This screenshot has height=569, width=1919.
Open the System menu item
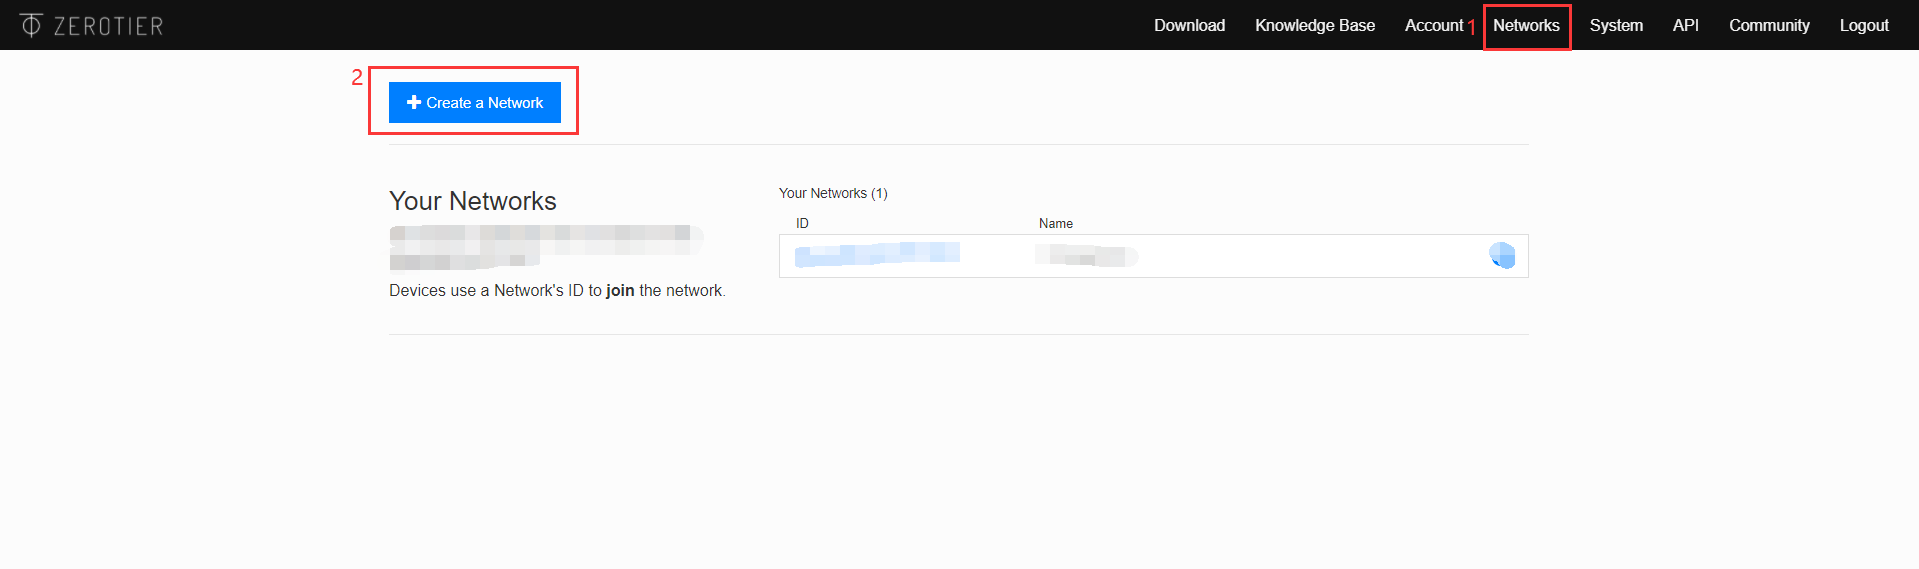(1616, 25)
